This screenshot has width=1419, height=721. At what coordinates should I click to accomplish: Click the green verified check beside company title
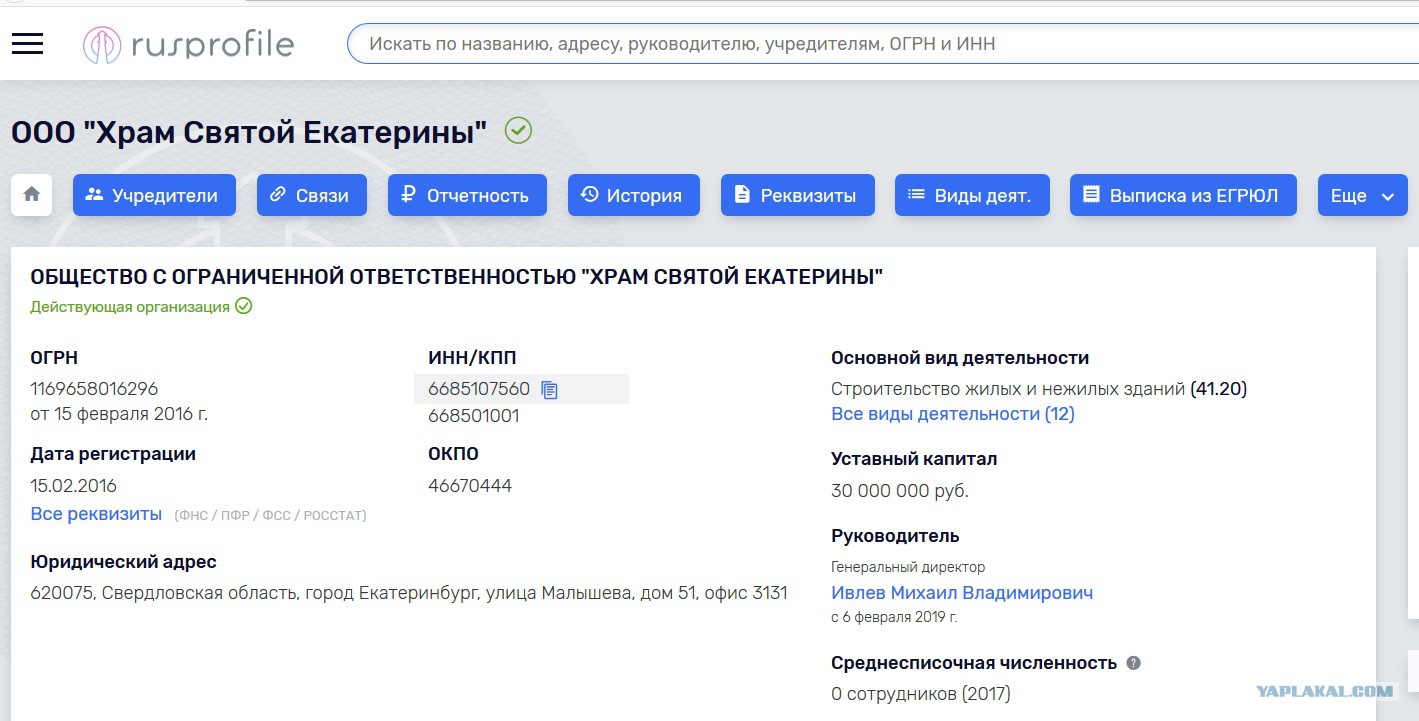(518, 130)
